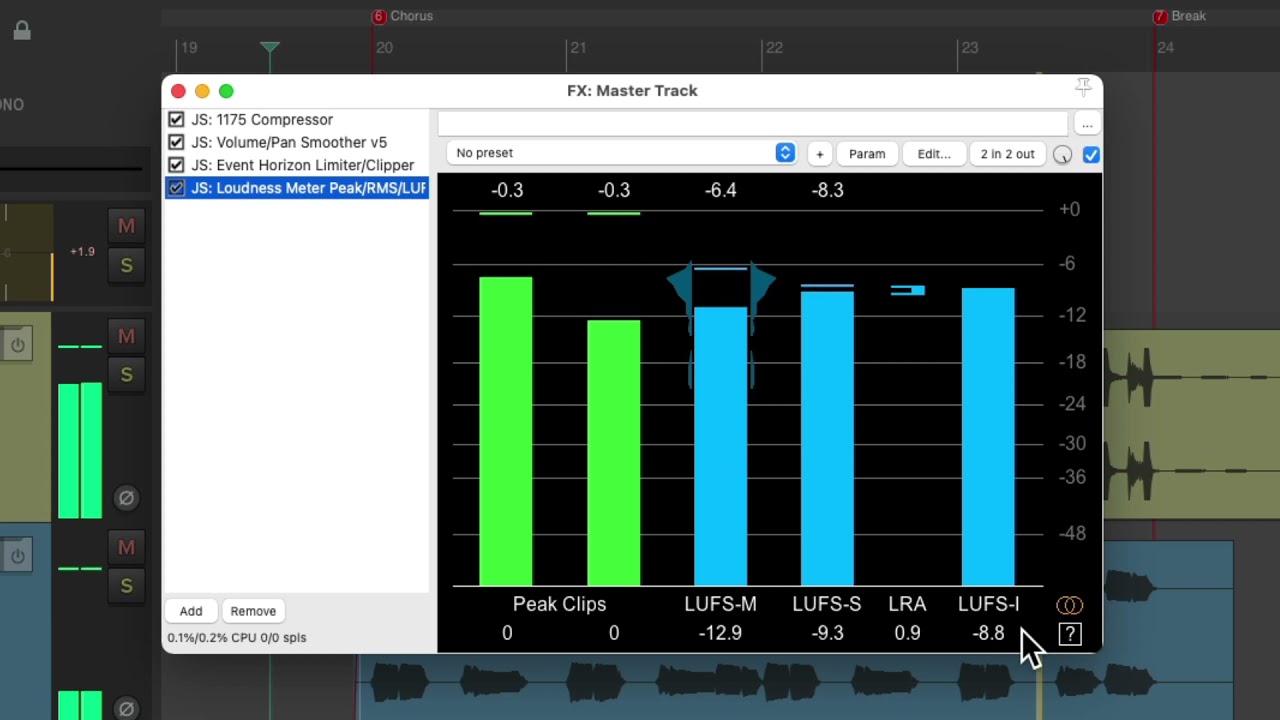Image resolution: width=1280 pixels, height=720 pixels.
Task: Click the orange overlapping-circles icon in meter
Action: 1069,605
